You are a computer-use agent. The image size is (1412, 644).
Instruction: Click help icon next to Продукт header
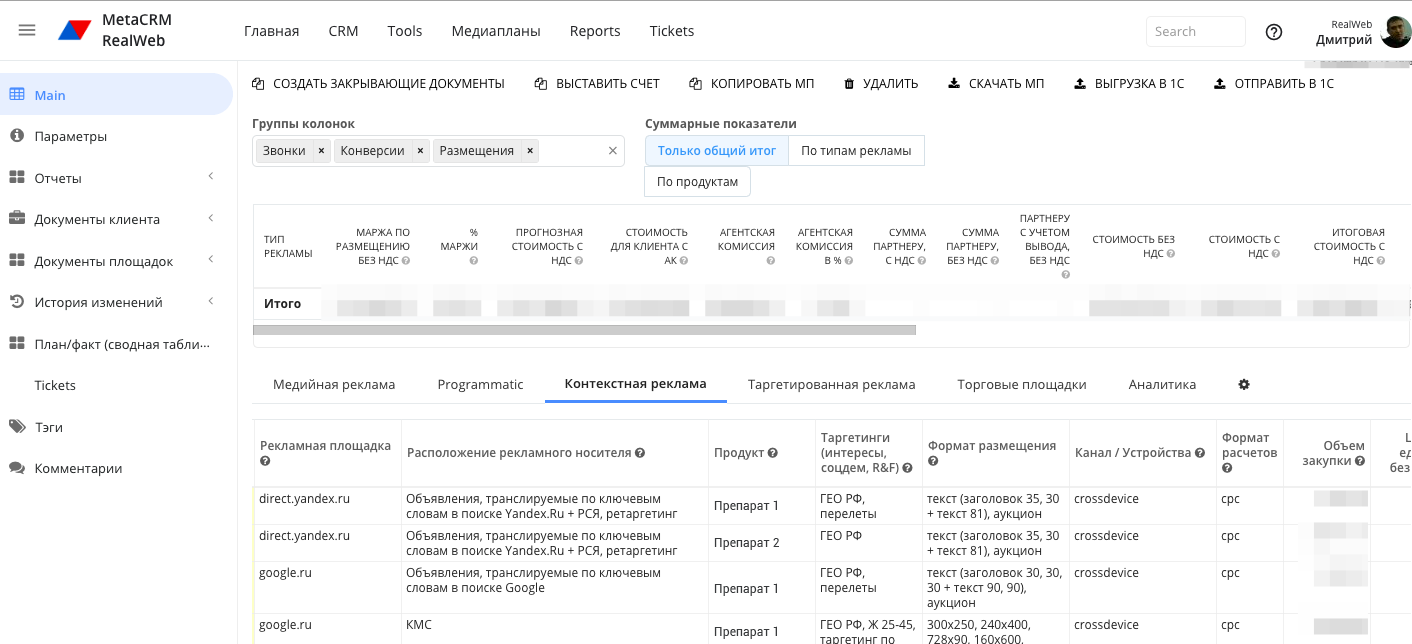773,453
